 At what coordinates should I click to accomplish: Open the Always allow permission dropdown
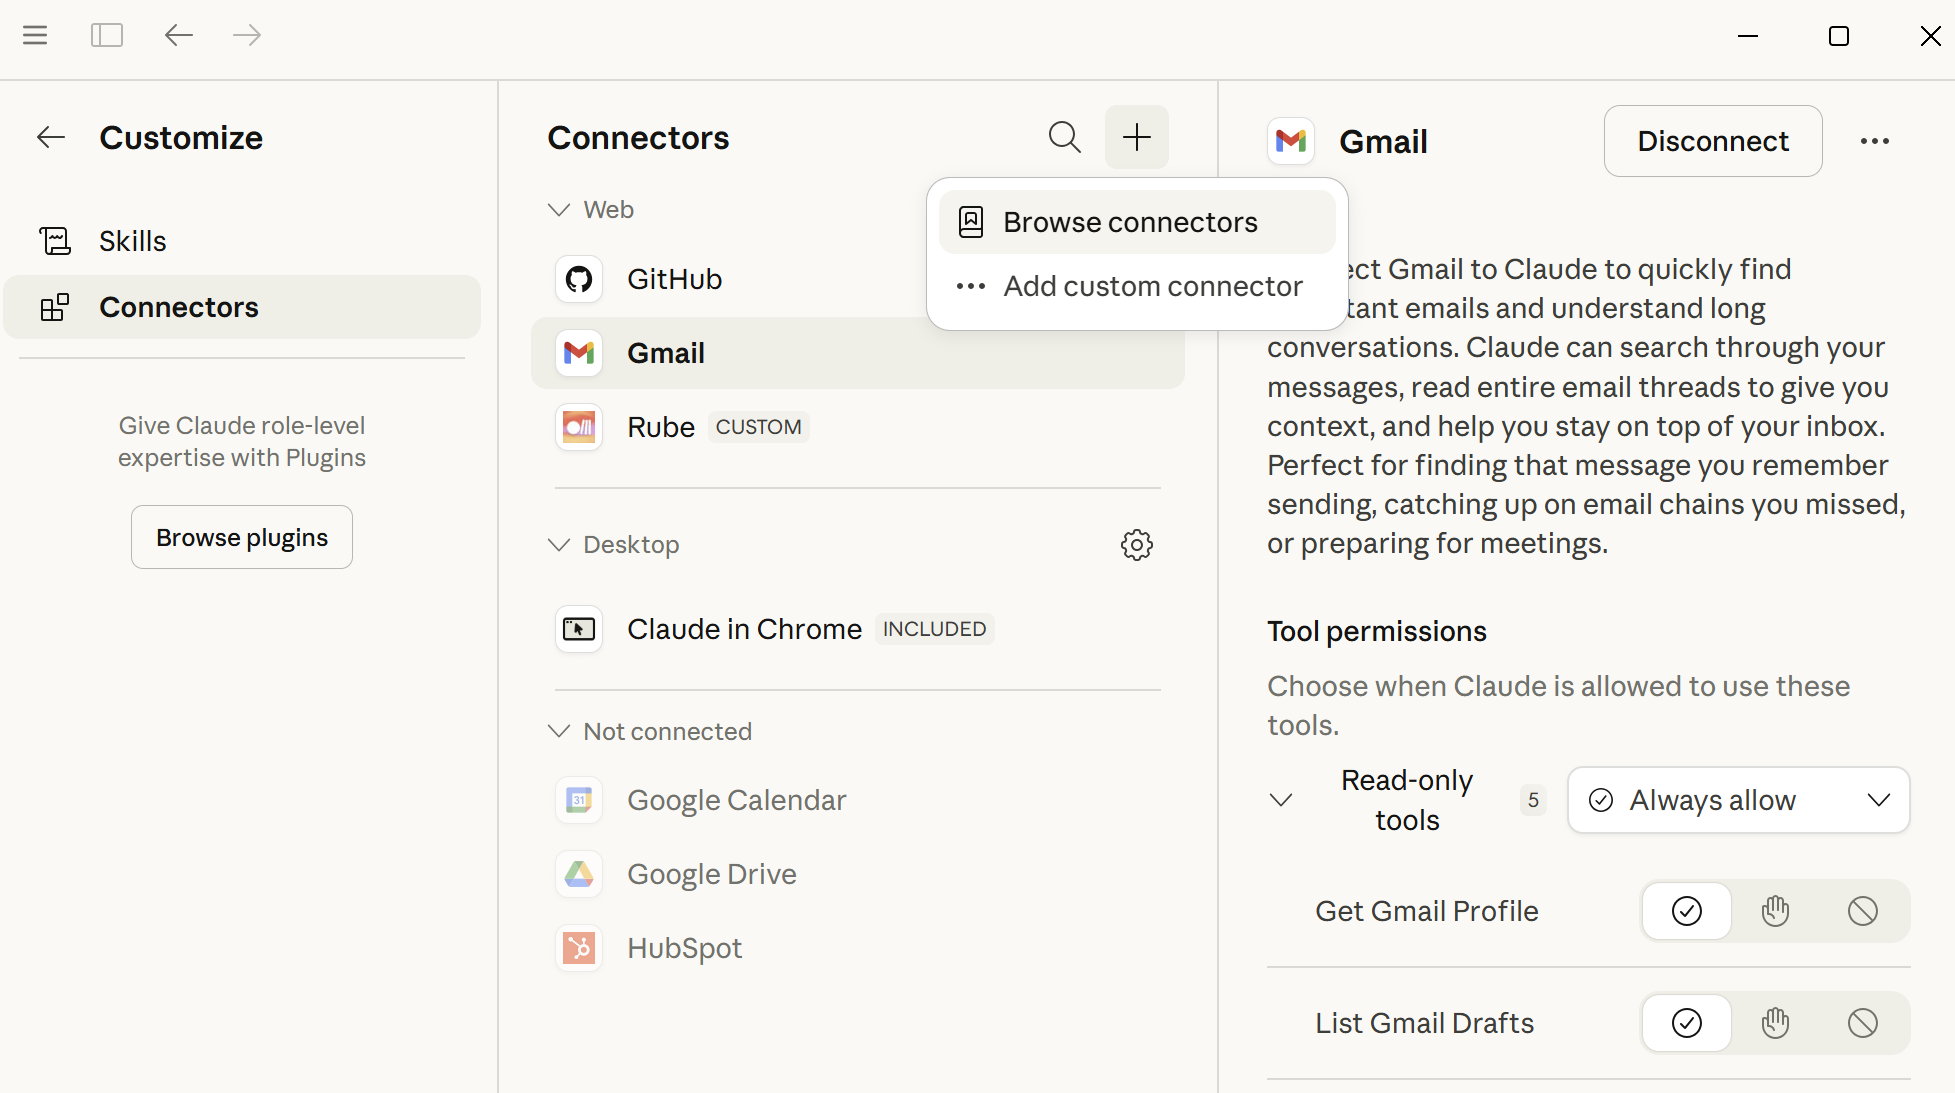1738,800
